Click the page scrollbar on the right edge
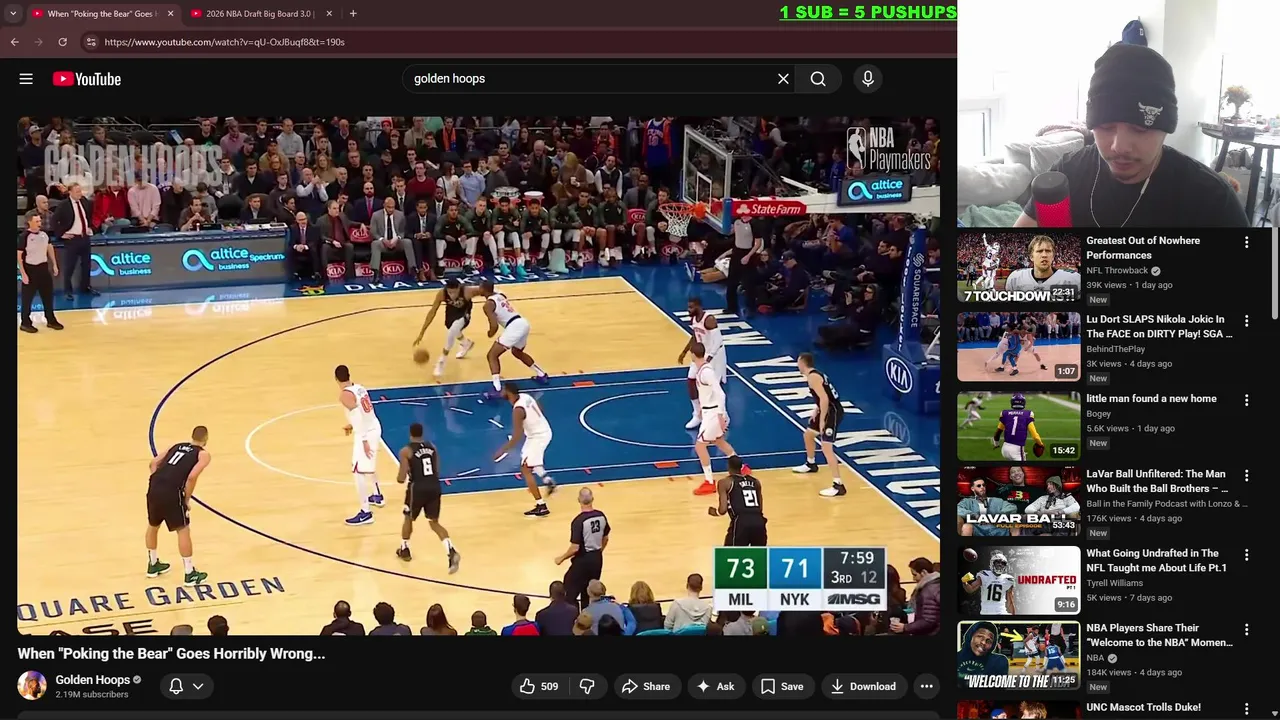This screenshot has width=1280, height=720. [1275, 275]
